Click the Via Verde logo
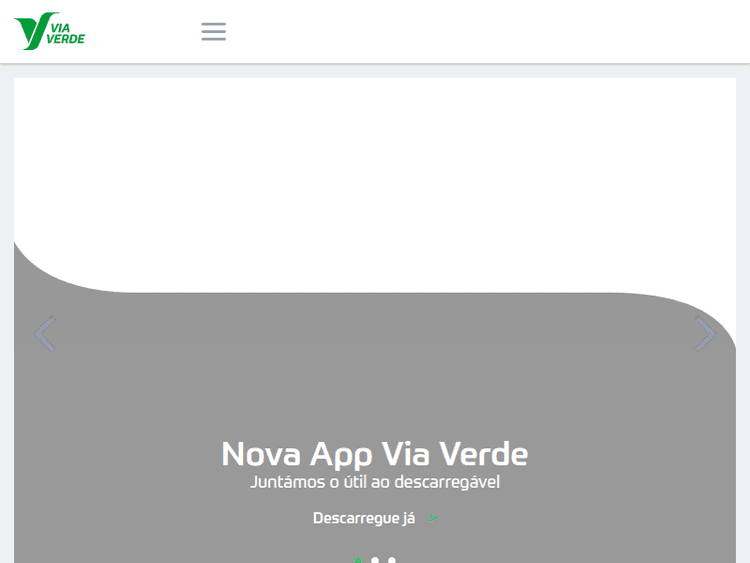 click(x=49, y=31)
